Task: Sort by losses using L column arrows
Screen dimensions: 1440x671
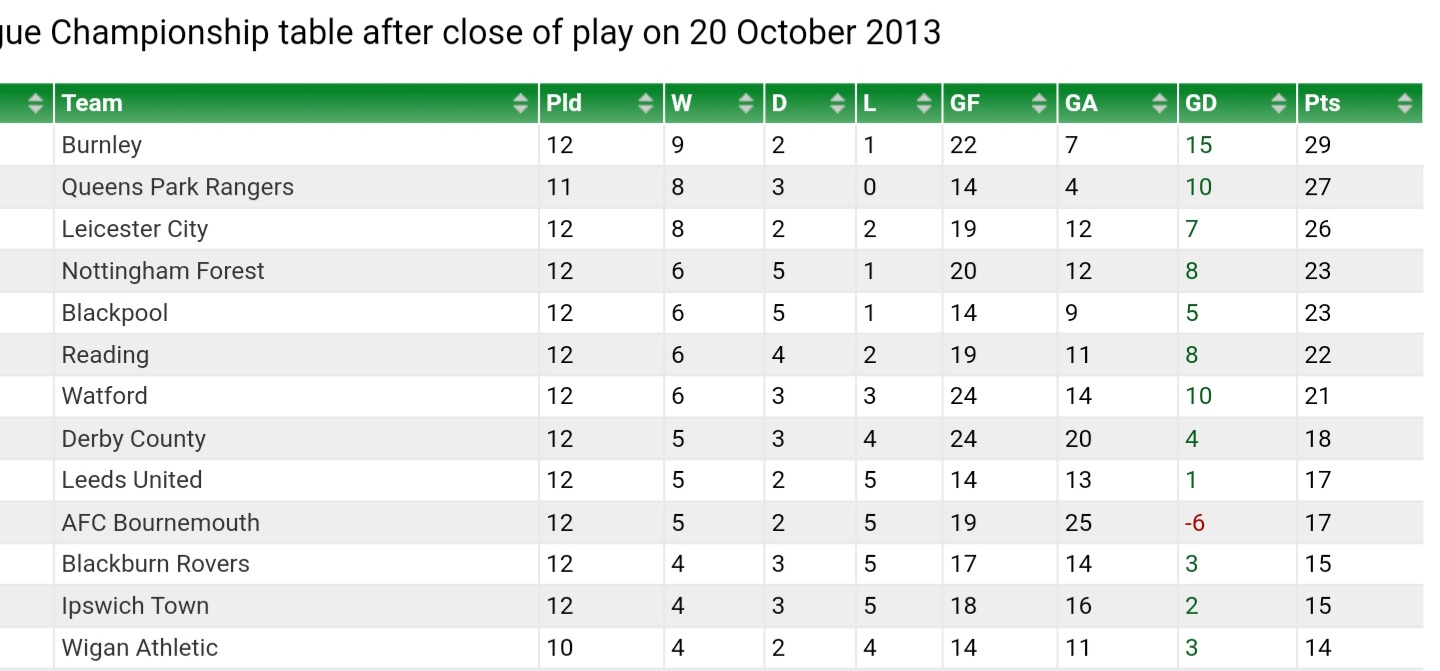Action: [923, 103]
